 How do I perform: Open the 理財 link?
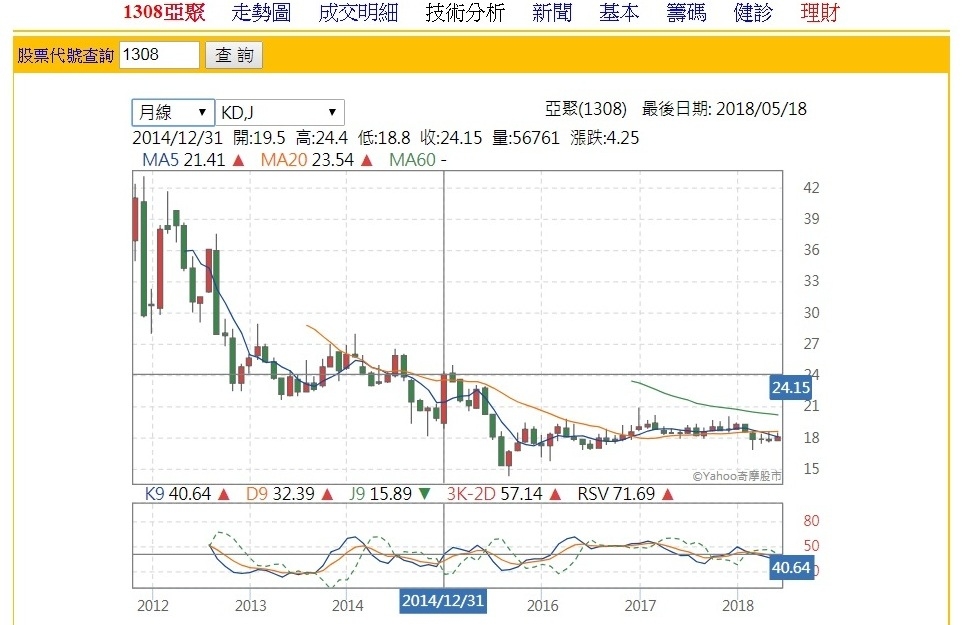(820, 12)
